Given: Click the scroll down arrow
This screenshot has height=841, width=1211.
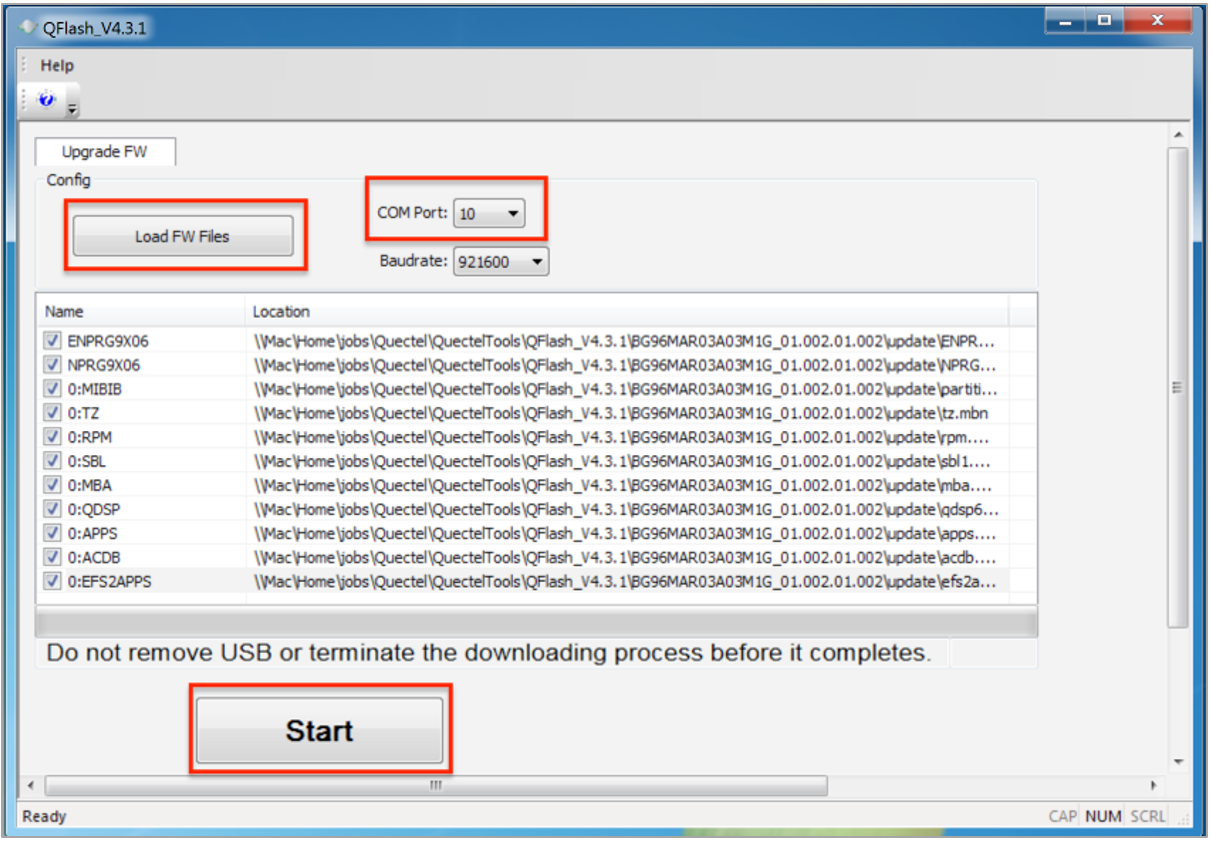Looking at the screenshot, I should coord(1177,762).
